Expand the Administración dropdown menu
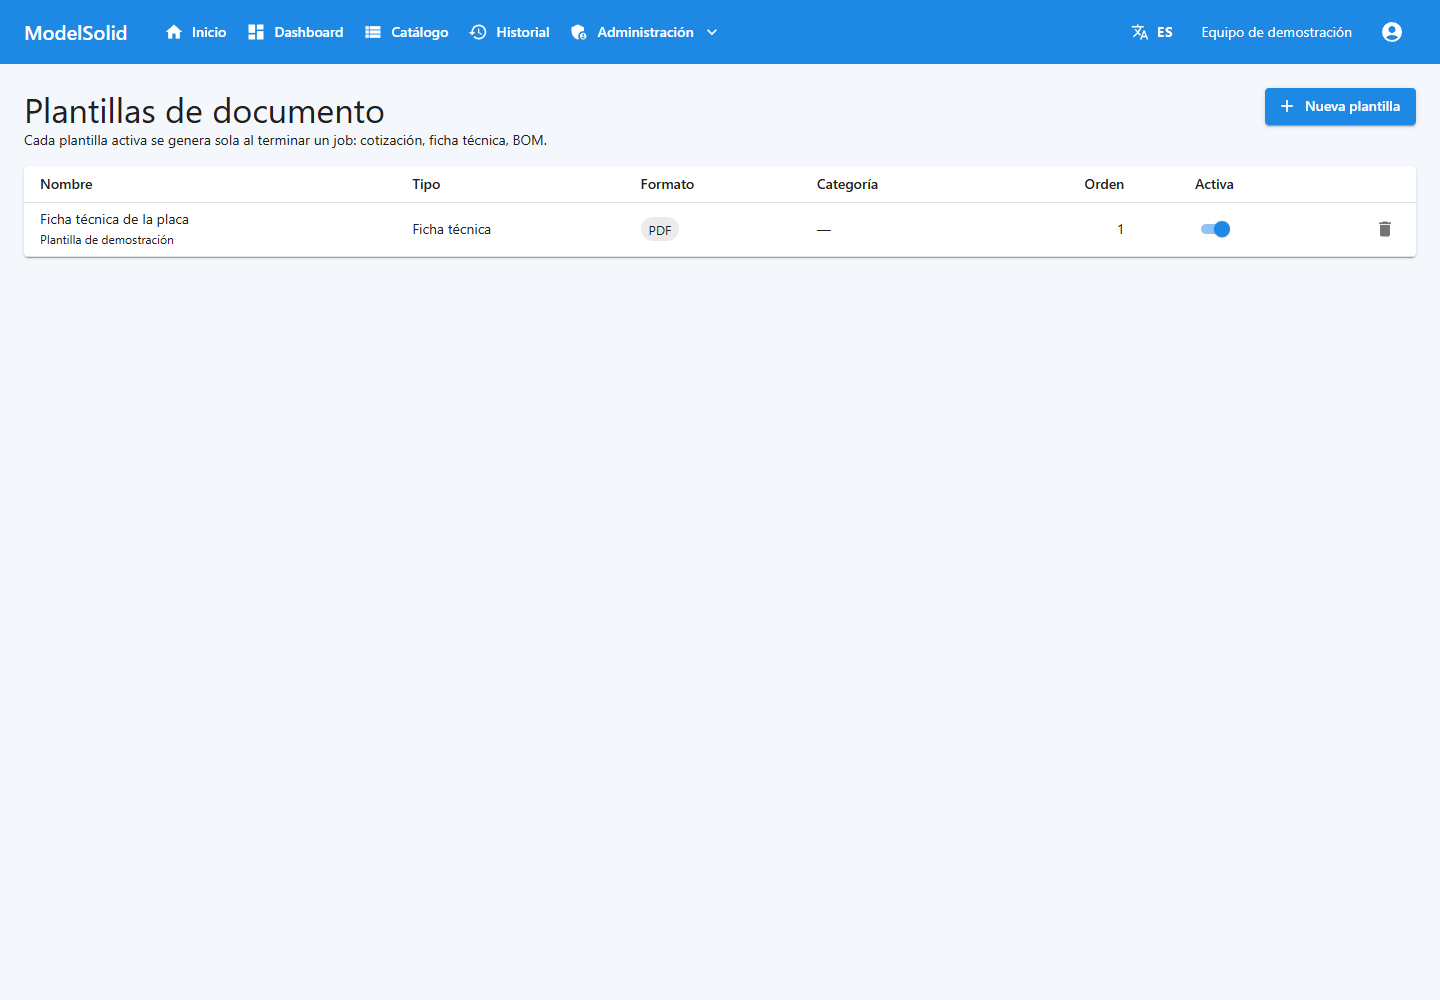Screen dimensions: 1440x1000 tap(645, 32)
